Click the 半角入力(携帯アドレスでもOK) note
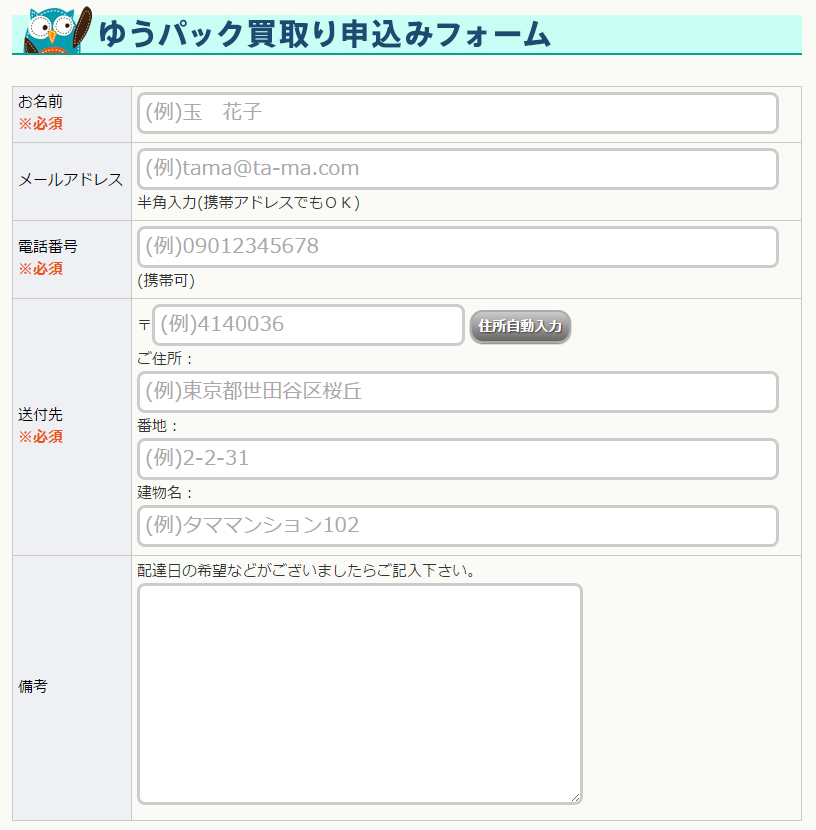 tap(249, 202)
